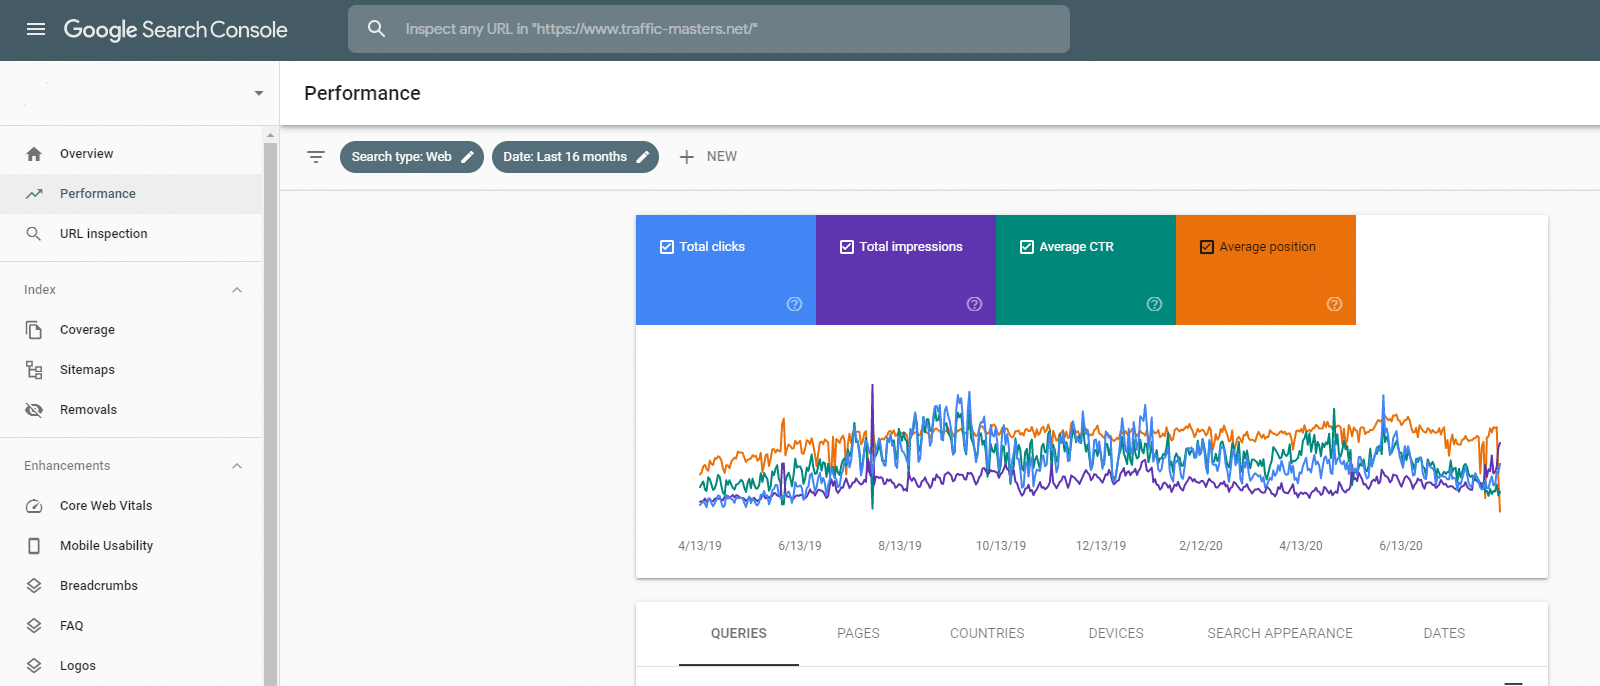Select the orange Average position card
1600x686 pixels.
[1266, 270]
